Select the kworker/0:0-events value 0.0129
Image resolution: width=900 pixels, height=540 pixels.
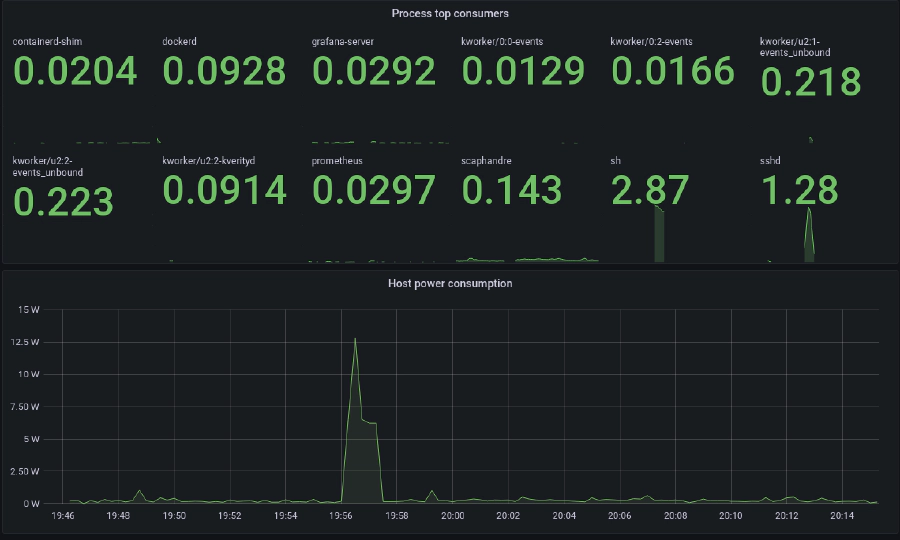[x=523, y=71]
